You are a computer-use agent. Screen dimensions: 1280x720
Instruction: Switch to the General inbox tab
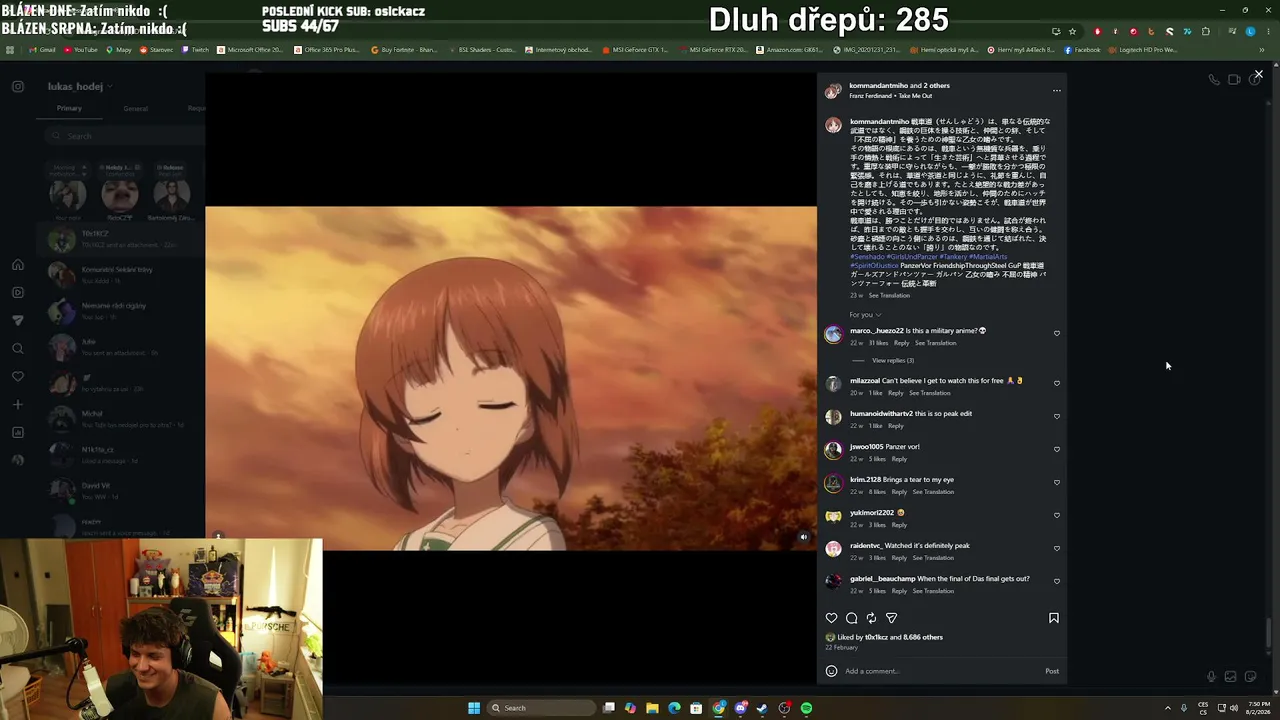[135, 108]
